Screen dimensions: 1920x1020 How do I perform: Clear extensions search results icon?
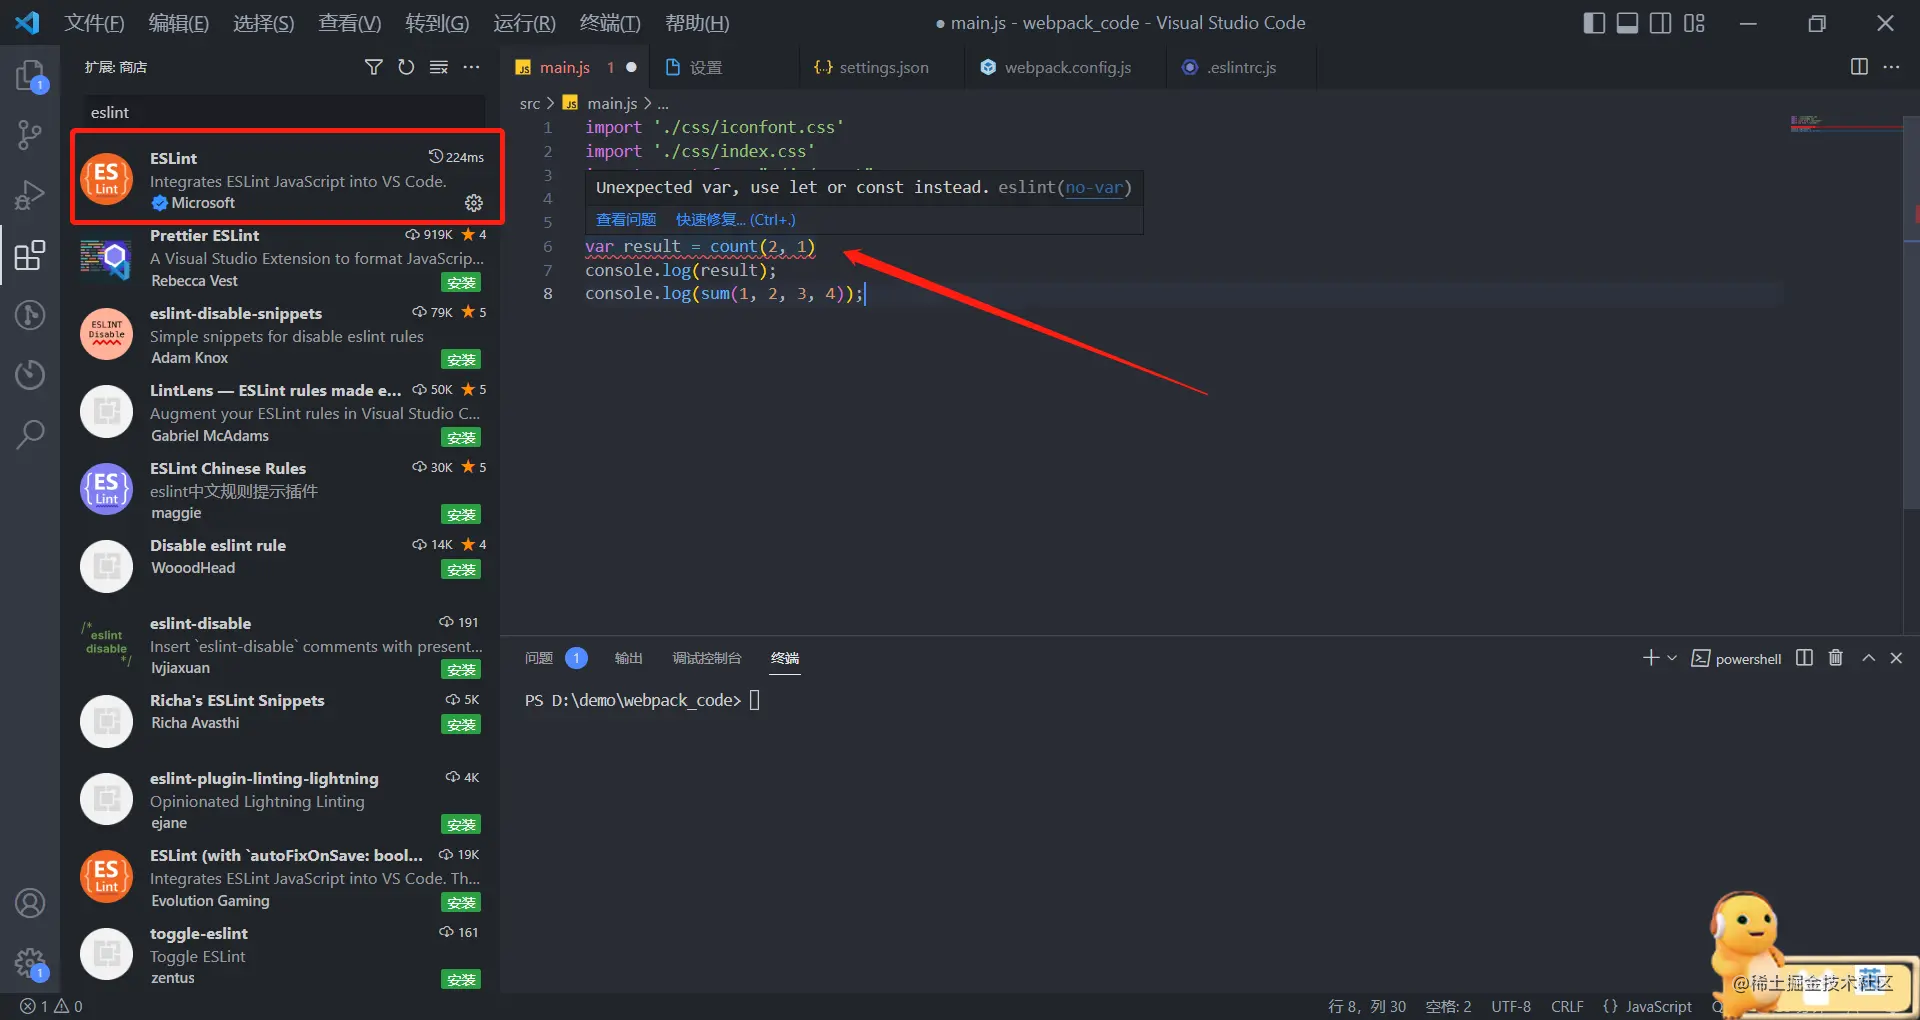(x=439, y=67)
